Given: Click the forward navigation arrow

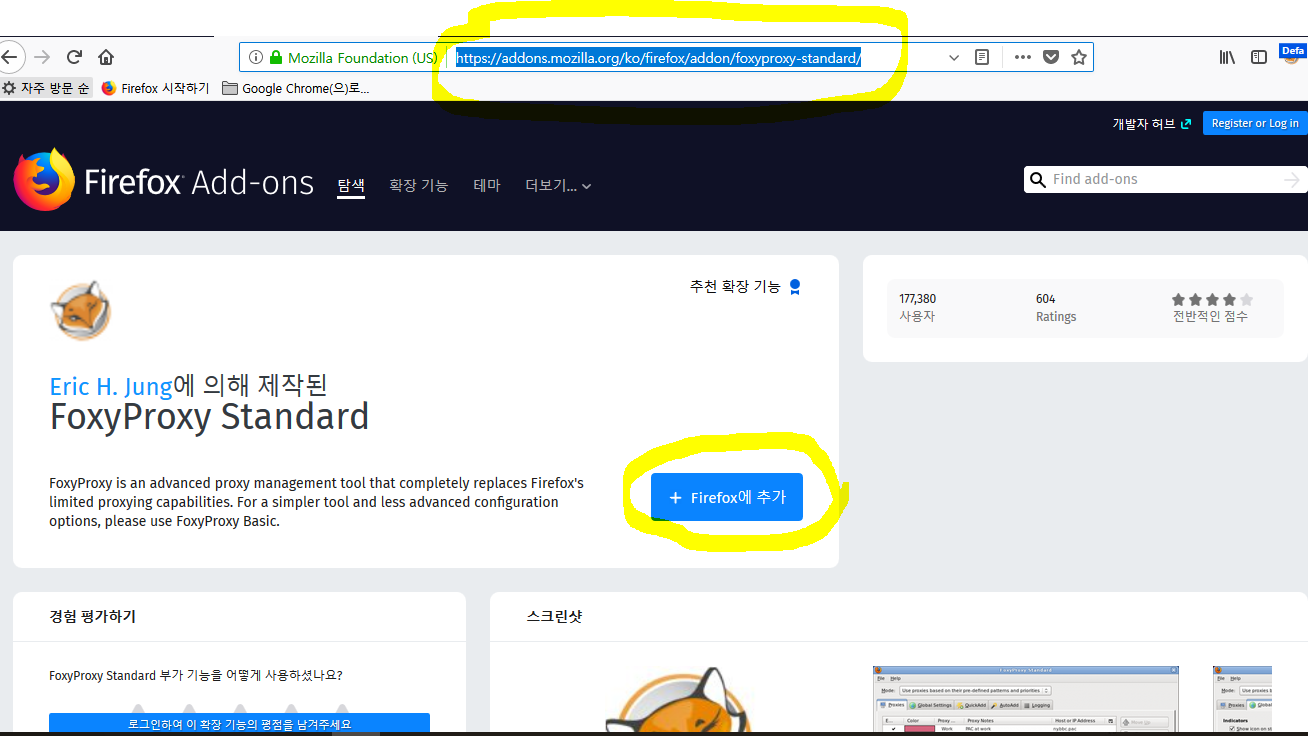Looking at the screenshot, I should [42, 57].
